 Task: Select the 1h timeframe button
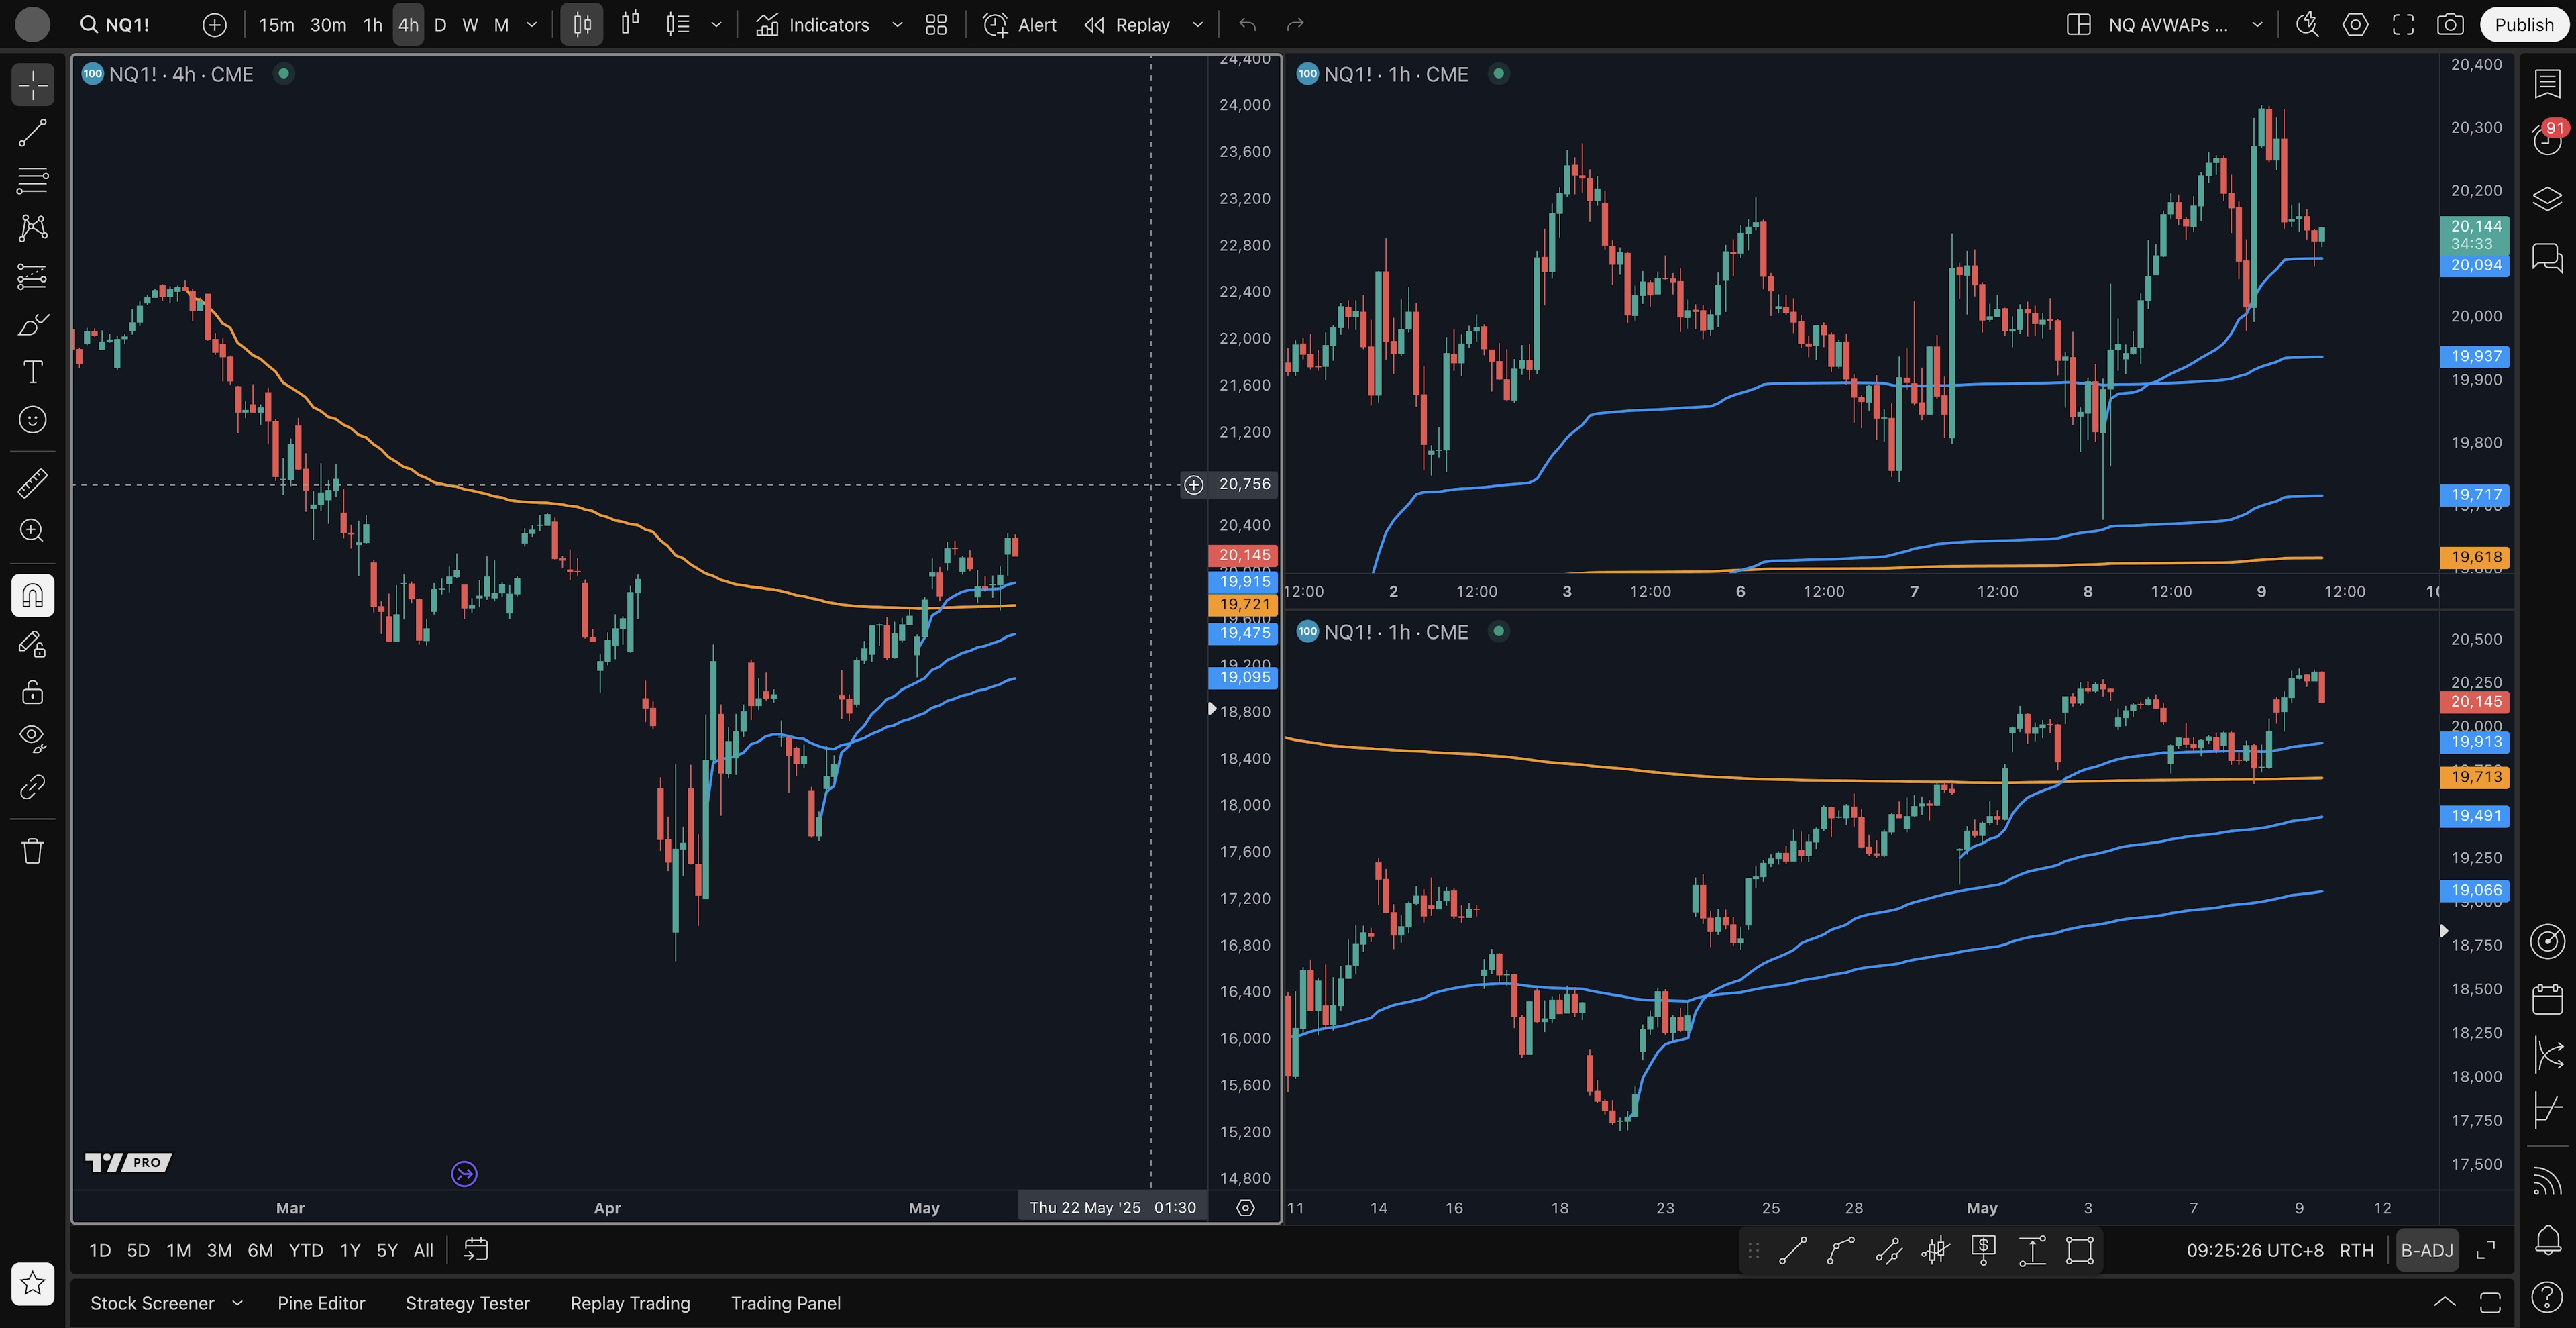pos(372,25)
